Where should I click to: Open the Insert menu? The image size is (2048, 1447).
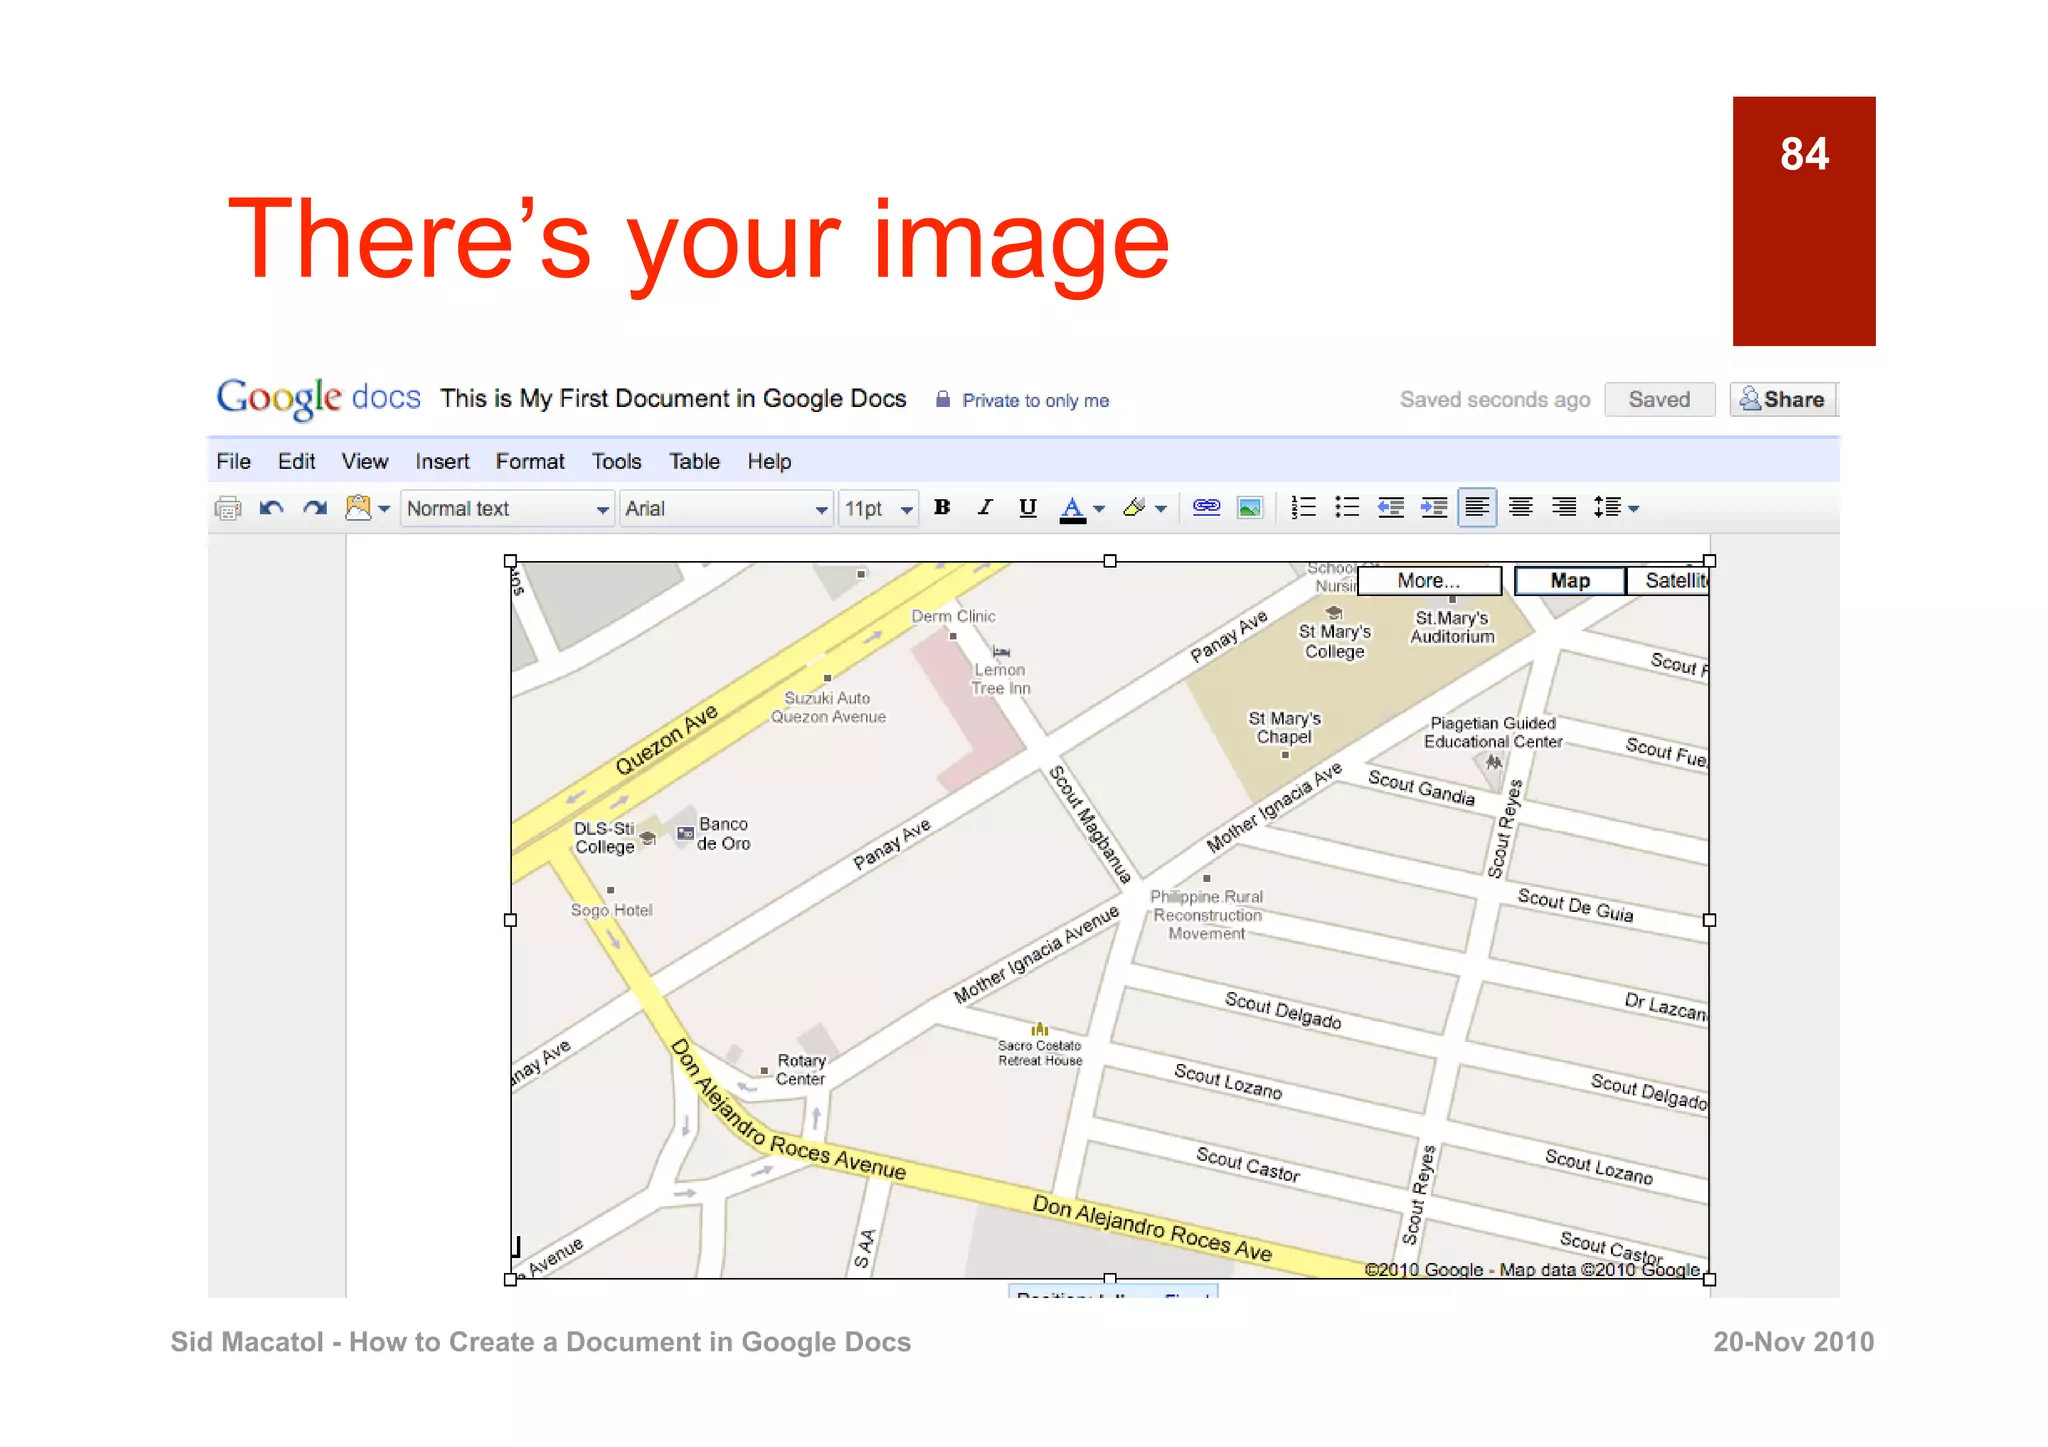(442, 462)
